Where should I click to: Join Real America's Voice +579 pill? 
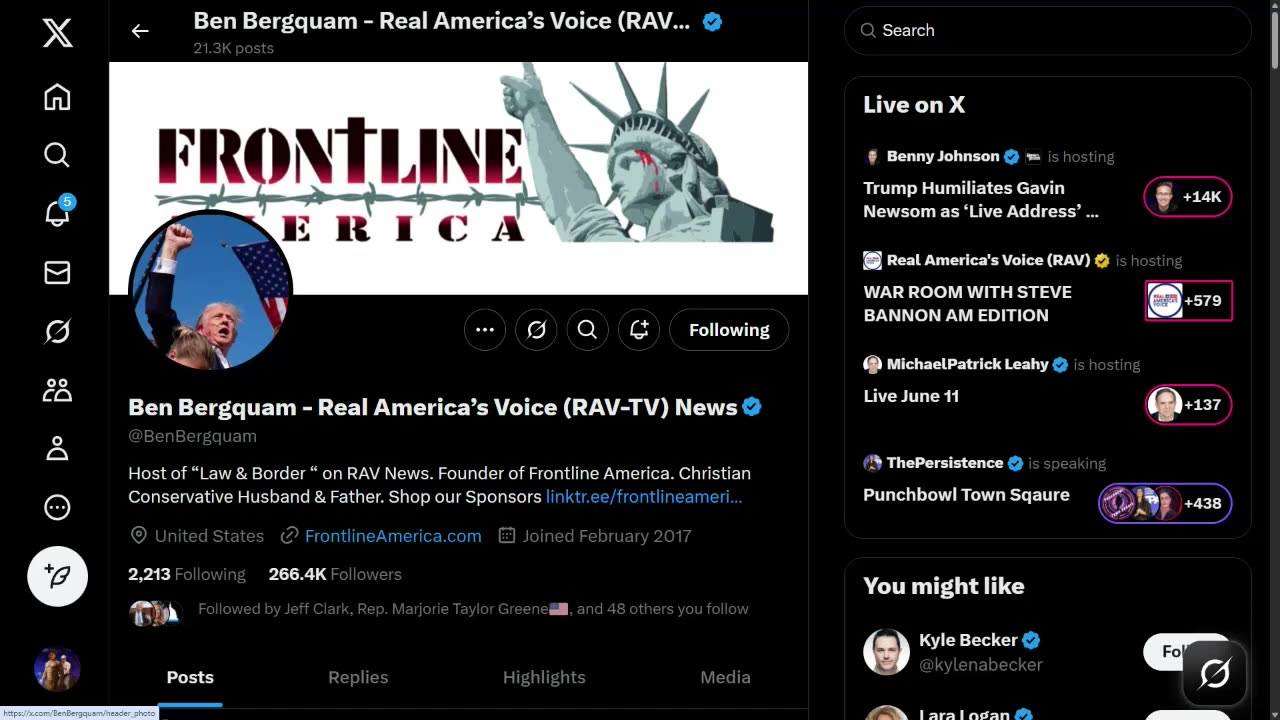[1188, 301]
